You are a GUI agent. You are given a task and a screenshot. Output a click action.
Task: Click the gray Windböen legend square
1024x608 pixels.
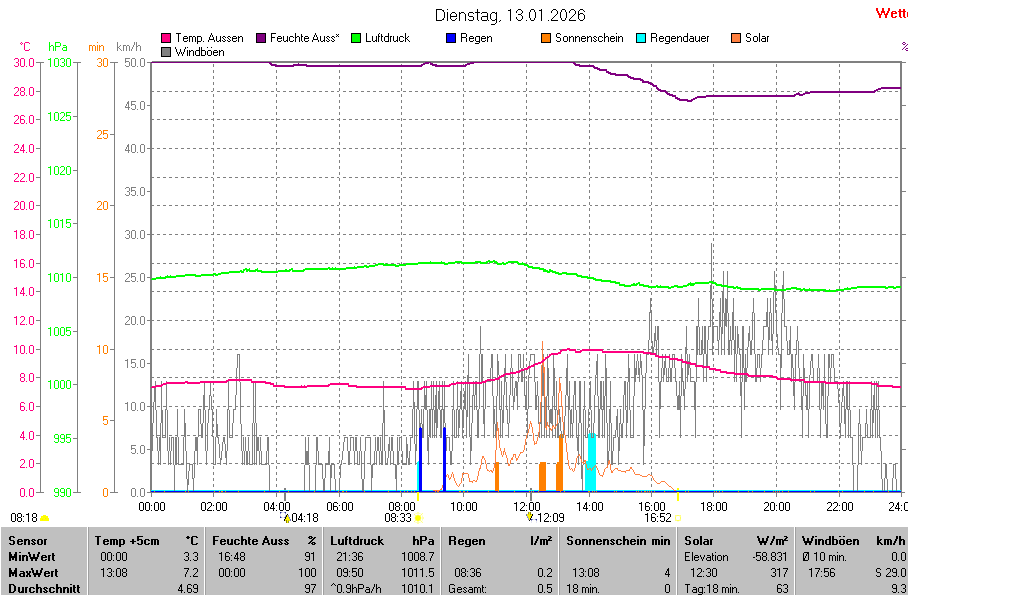coord(166,52)
